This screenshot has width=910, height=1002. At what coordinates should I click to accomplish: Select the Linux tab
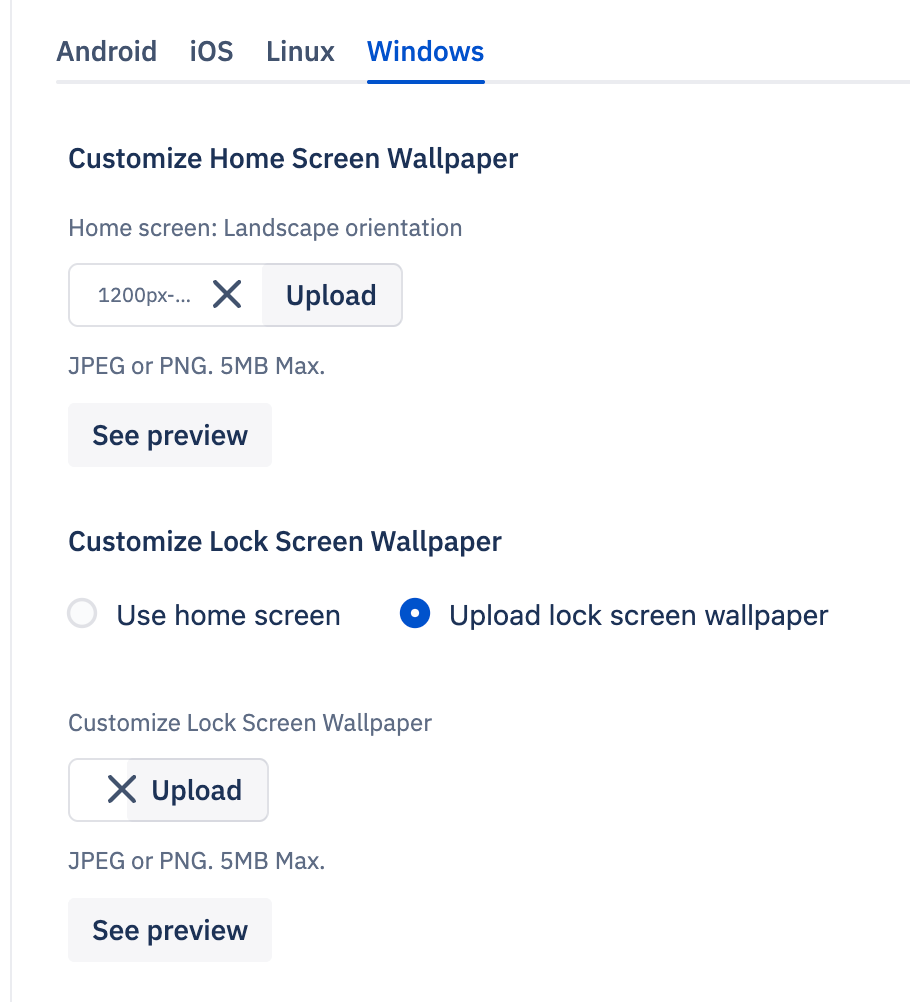[x=299, y=52]
